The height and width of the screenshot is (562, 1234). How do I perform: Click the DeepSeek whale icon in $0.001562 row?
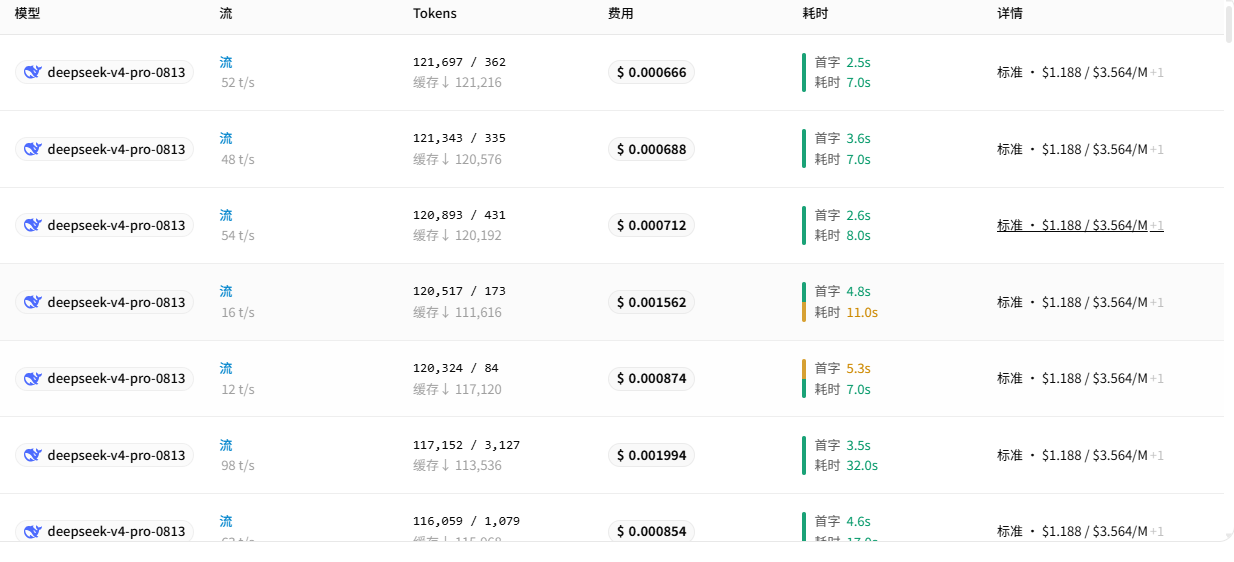click(x=33, y=302)
